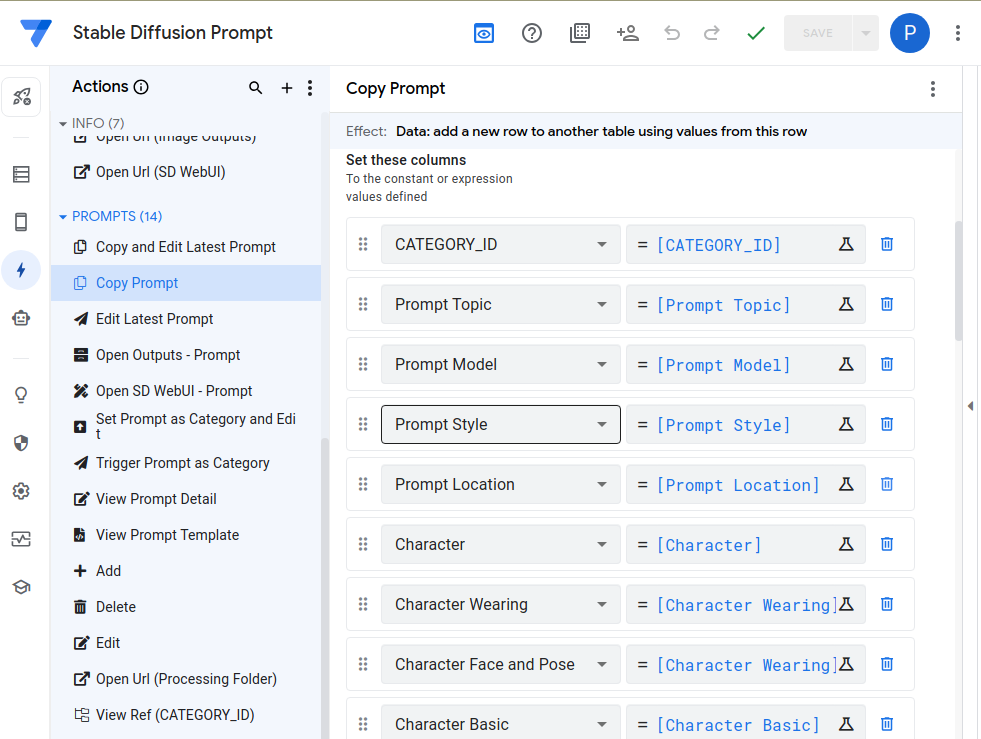
Task: Click the AppSheet logo icon
Action: tap(36, 33)
